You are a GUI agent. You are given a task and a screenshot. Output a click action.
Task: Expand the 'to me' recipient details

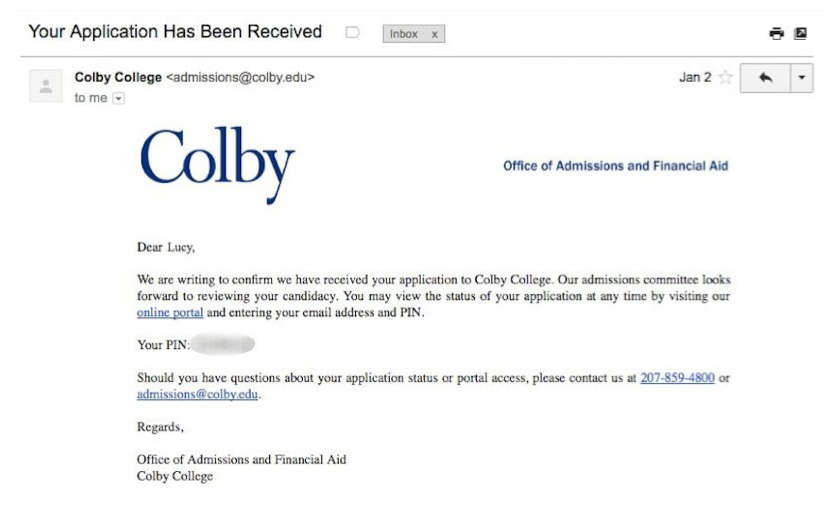pyautogui.click(x=119, y=98)
